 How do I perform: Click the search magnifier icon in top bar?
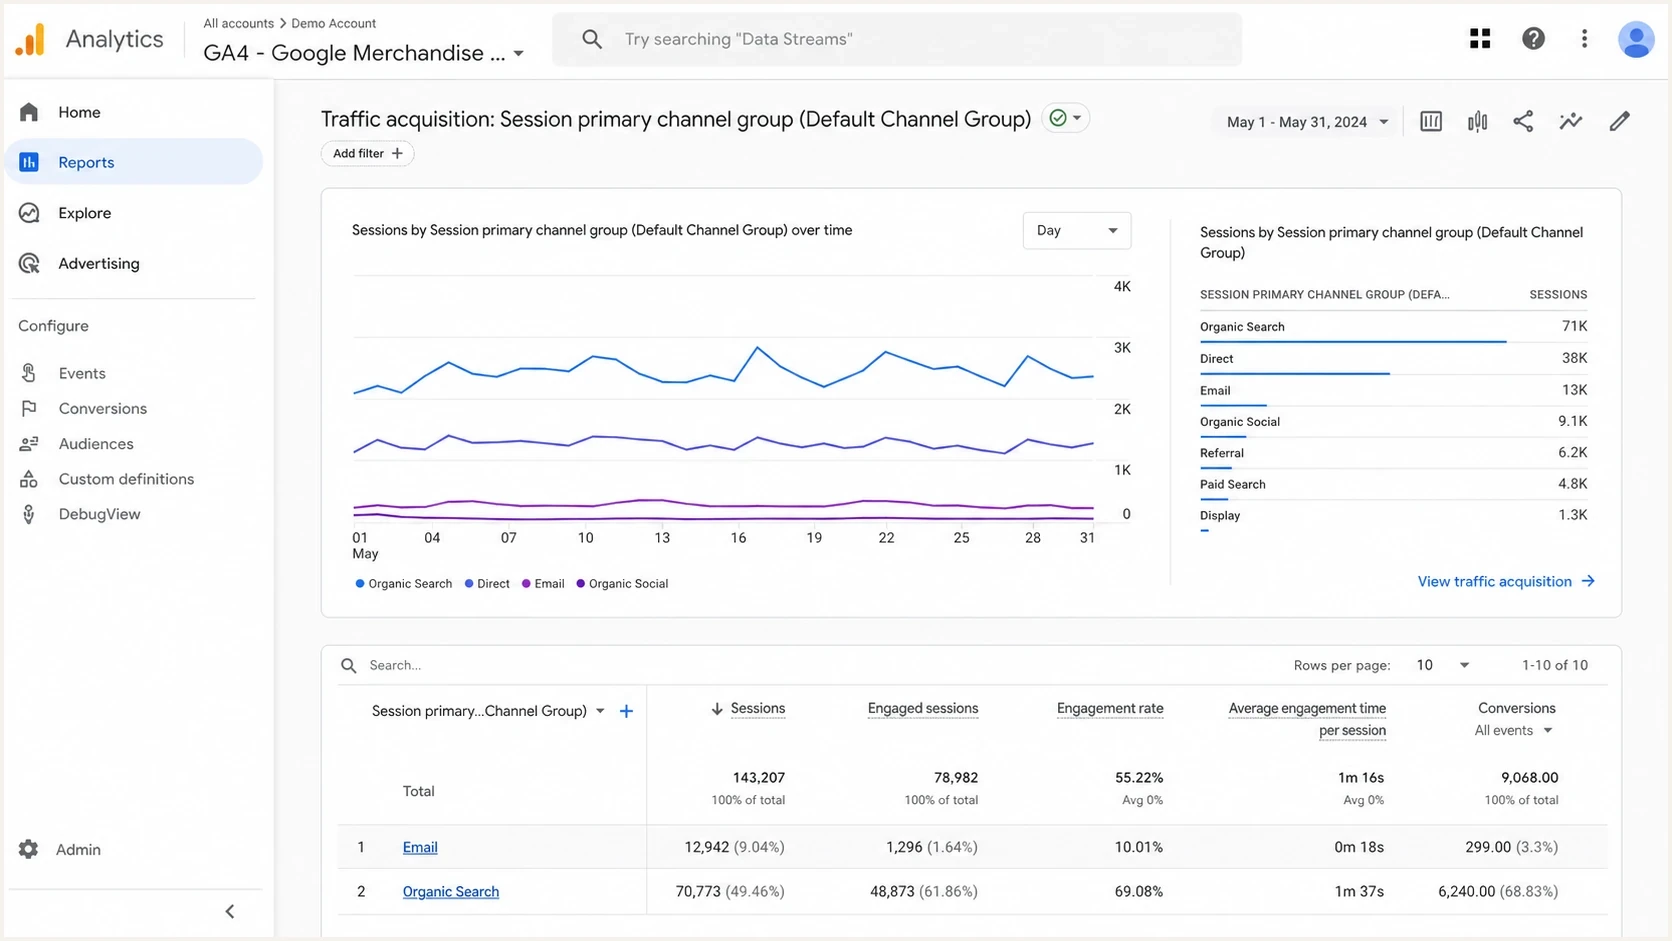click(x=592, y=39)
